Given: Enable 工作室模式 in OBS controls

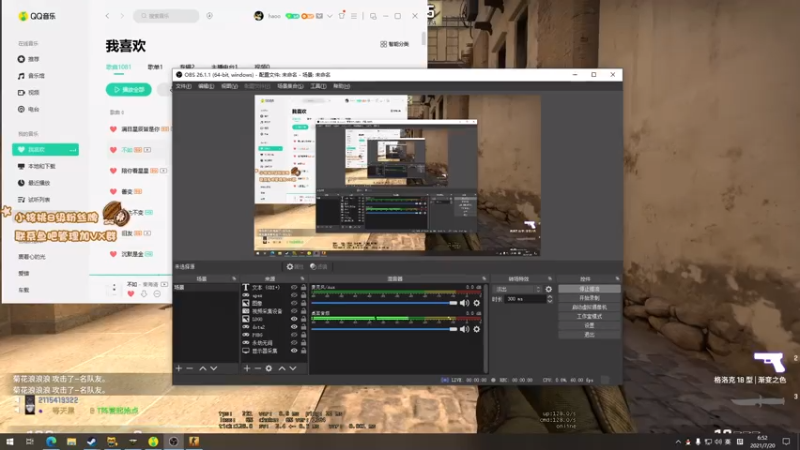Looking at the screenshot, I should tap(589, 316).
